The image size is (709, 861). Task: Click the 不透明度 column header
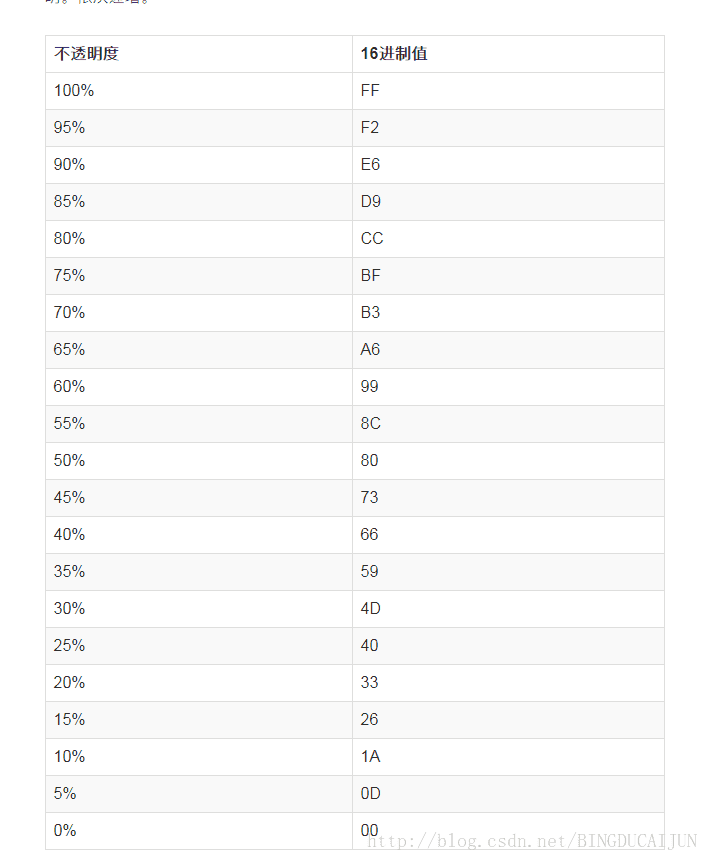tap(199, 54)
